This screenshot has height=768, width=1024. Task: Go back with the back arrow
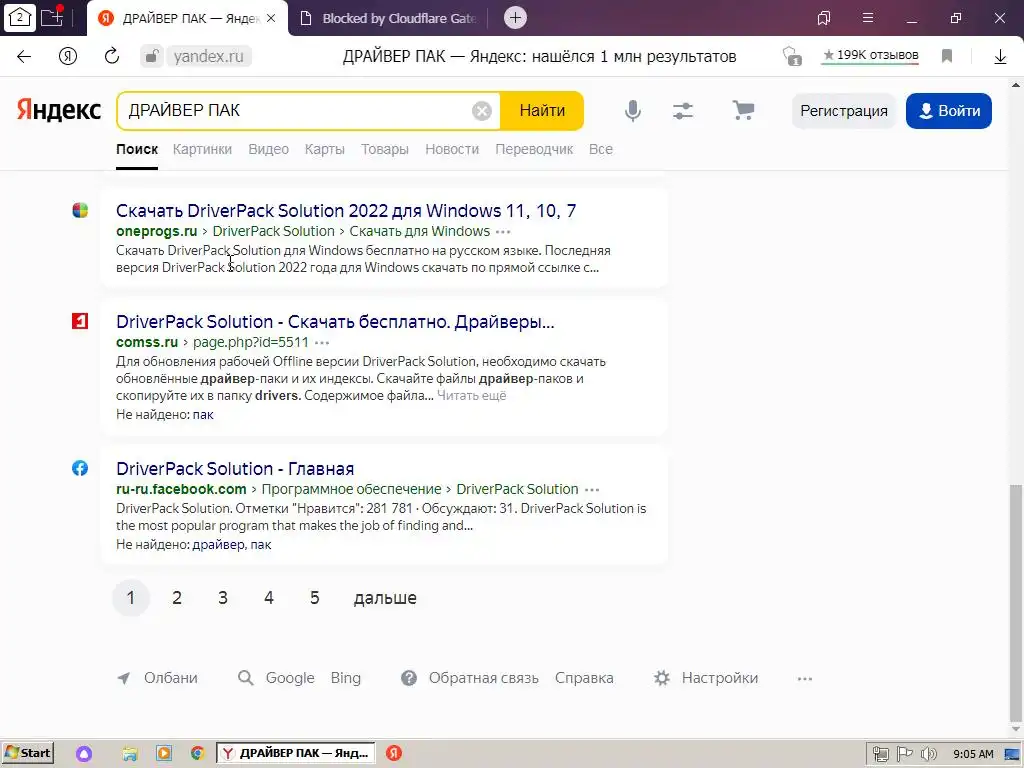pos(24,57)
